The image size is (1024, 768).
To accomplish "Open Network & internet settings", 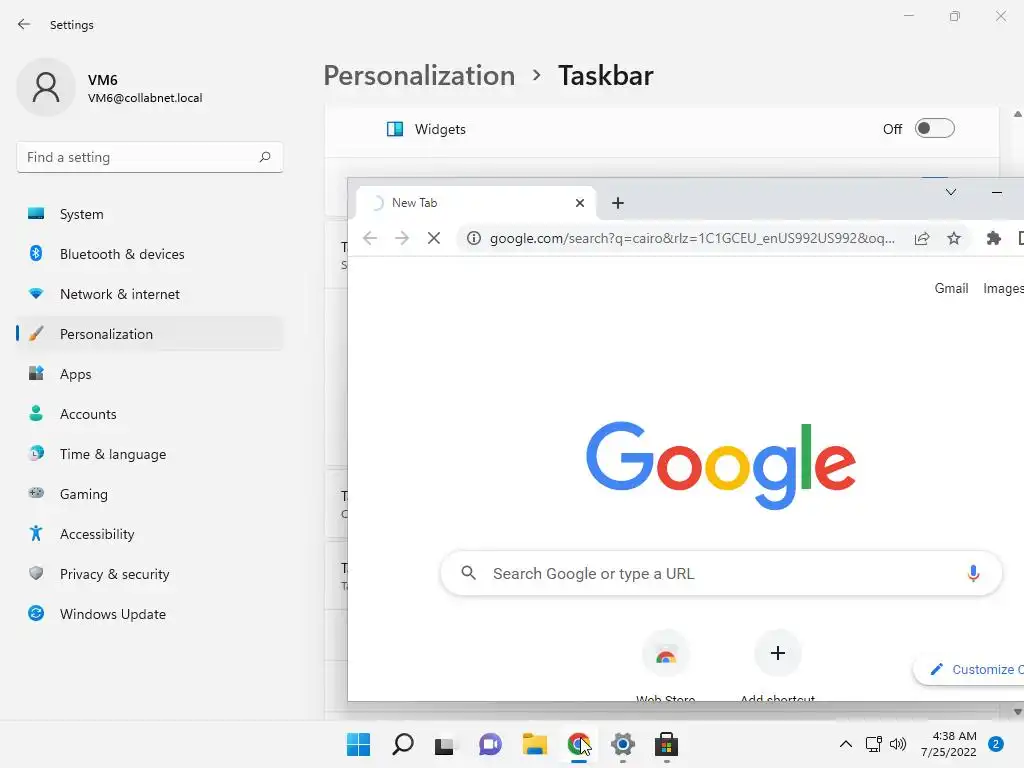I will pos(150,294).
